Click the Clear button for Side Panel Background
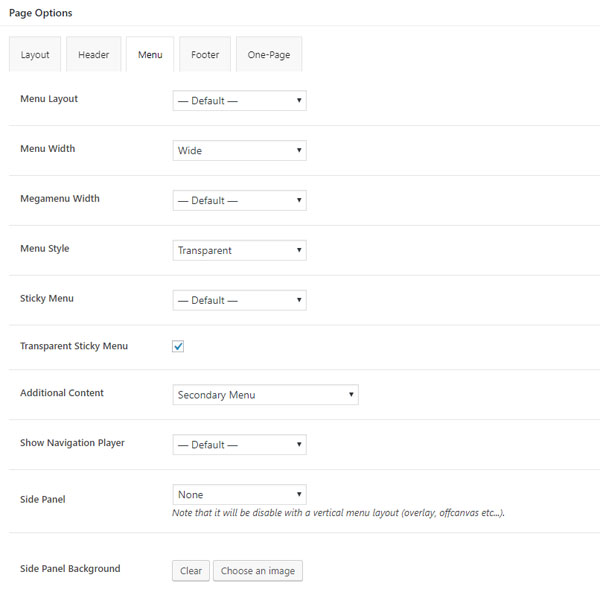Screen dimensions: 600x601 click(x=191, y=571)
